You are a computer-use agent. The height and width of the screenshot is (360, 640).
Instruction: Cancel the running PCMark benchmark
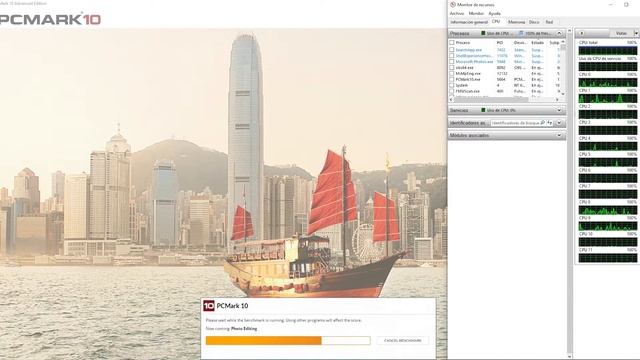tap(402, 340)
